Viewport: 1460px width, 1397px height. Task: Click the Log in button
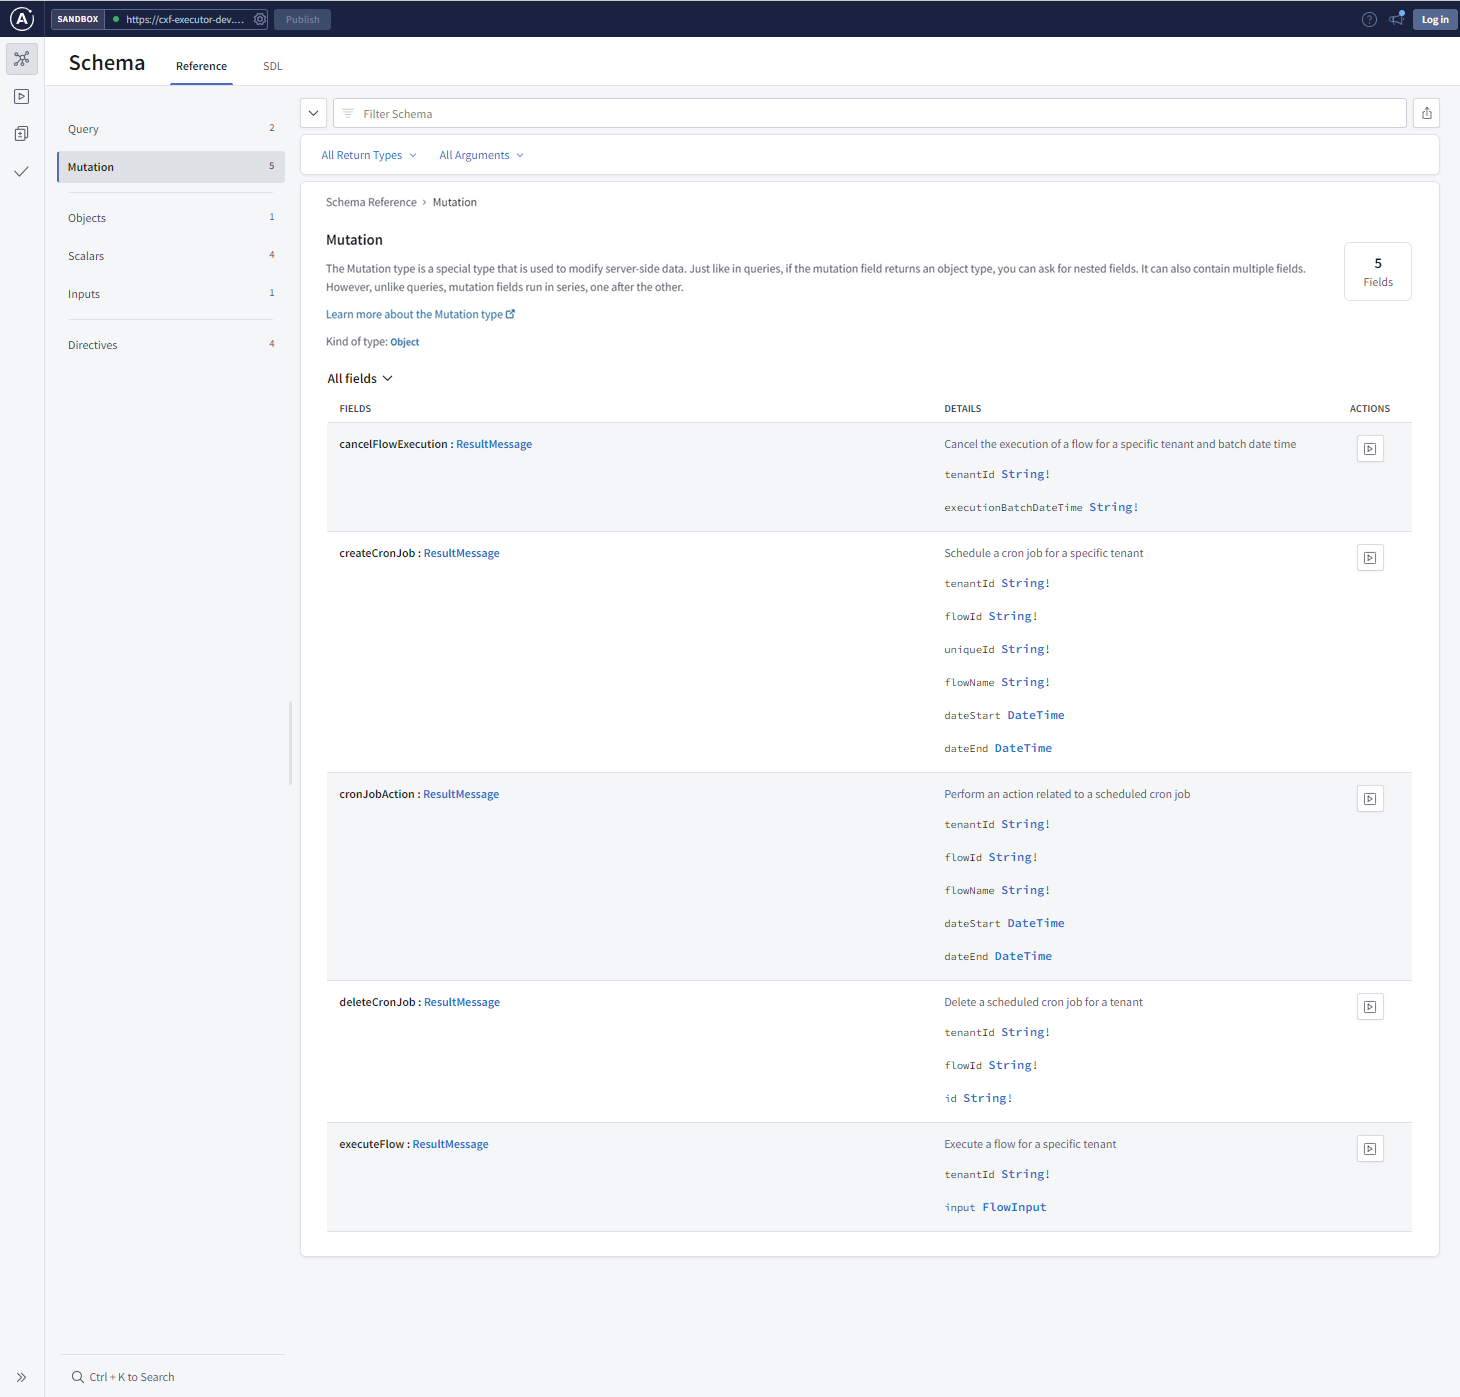tap(1435, 19)
